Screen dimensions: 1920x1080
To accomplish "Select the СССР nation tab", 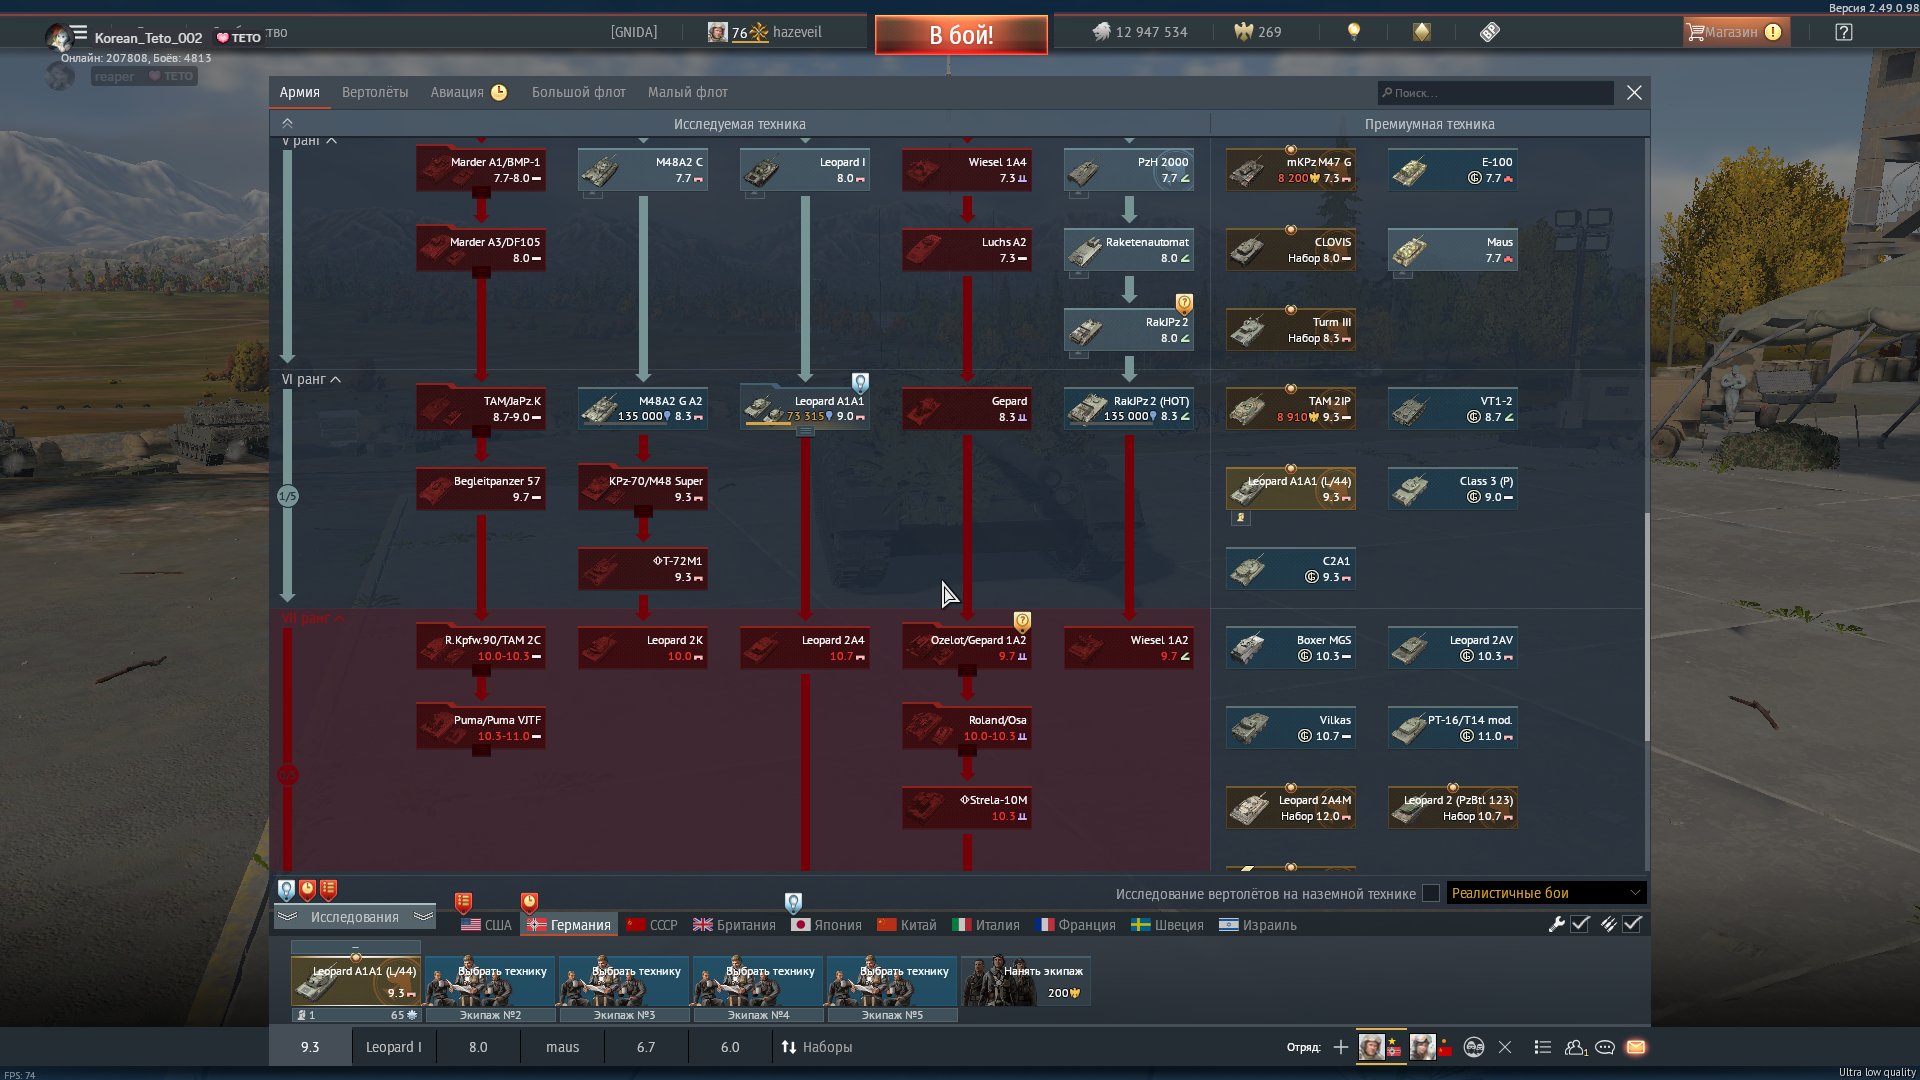I will [652, 925].
